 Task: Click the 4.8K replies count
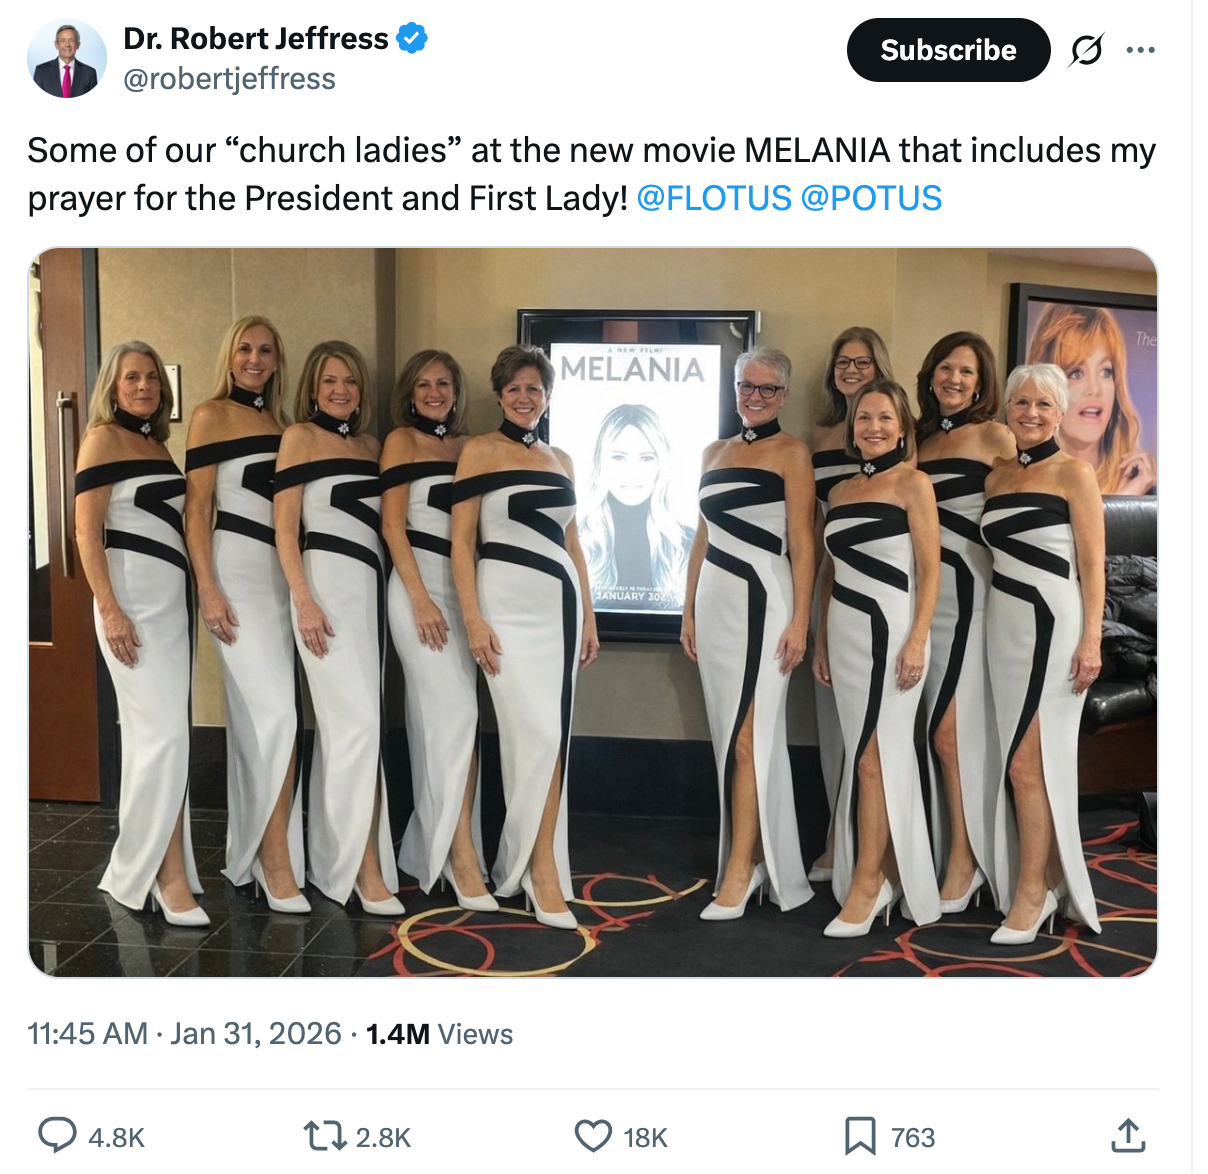116,1137
